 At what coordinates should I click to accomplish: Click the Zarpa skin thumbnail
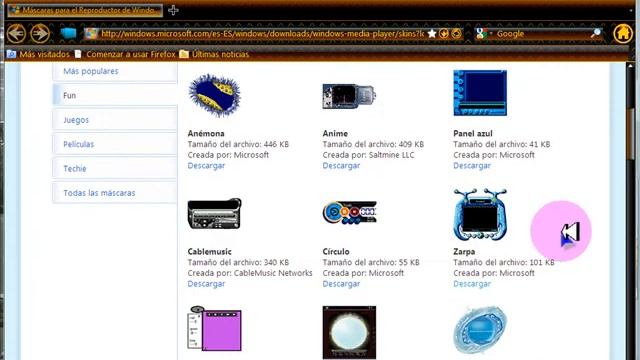480,214
